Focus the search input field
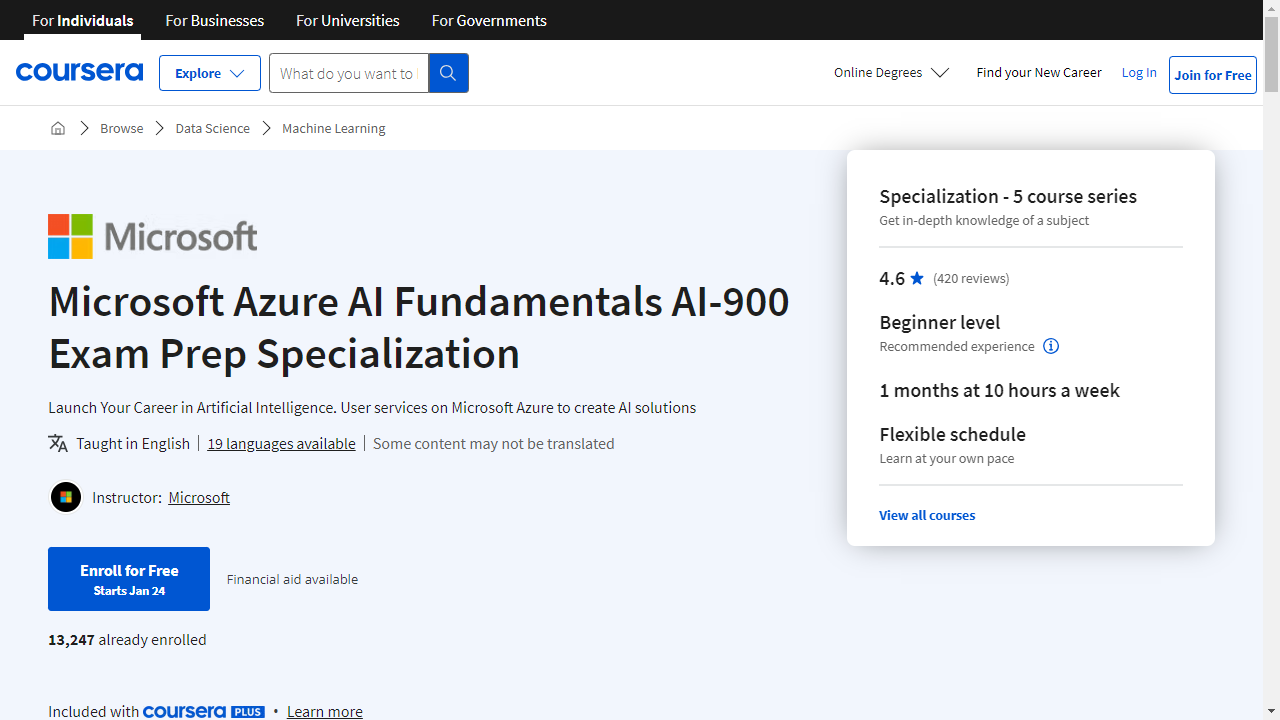This screenshot has height=720, width=1280. pos(348,73)
